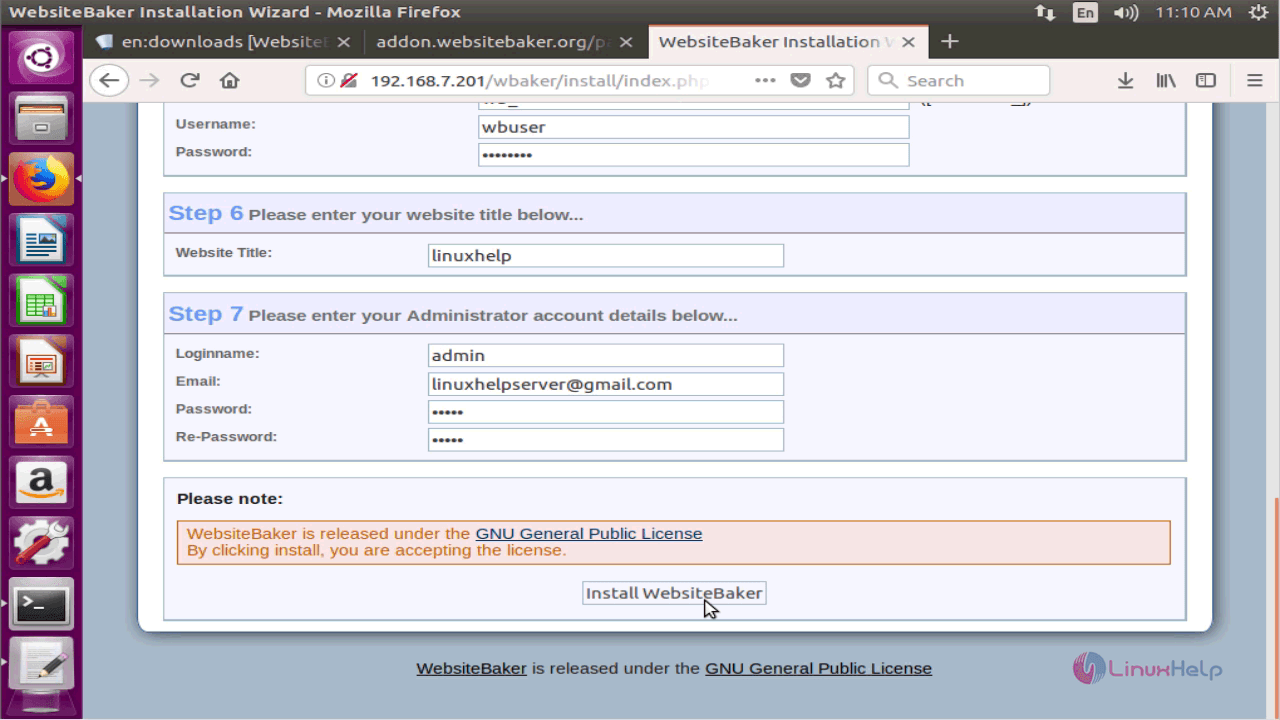Open System Settings from dock
The image size is (1280, 720).
(41, 544)
